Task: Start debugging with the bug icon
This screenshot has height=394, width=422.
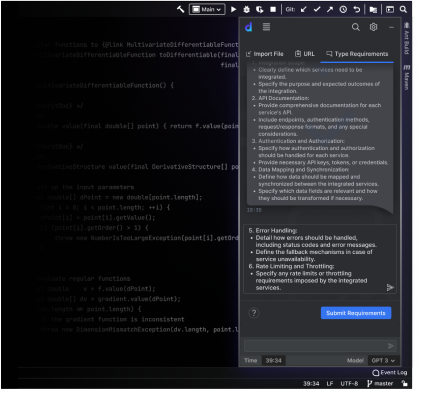Action: pos(246,9)
